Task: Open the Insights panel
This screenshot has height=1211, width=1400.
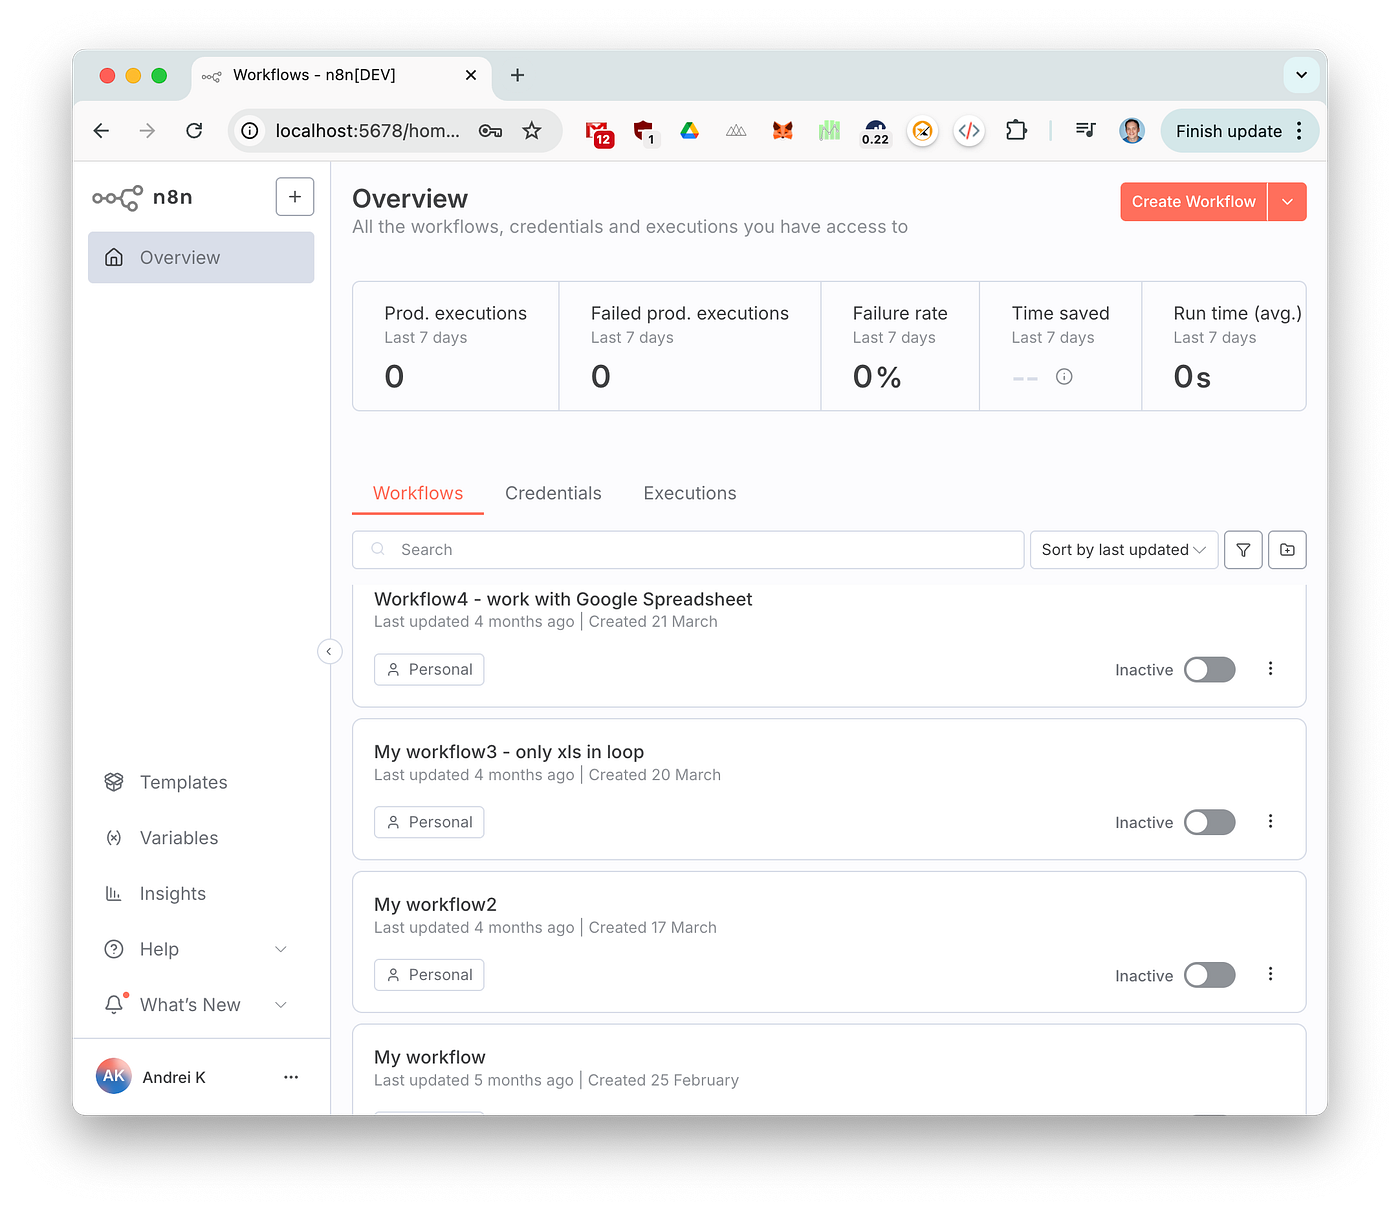Action: 172,893
